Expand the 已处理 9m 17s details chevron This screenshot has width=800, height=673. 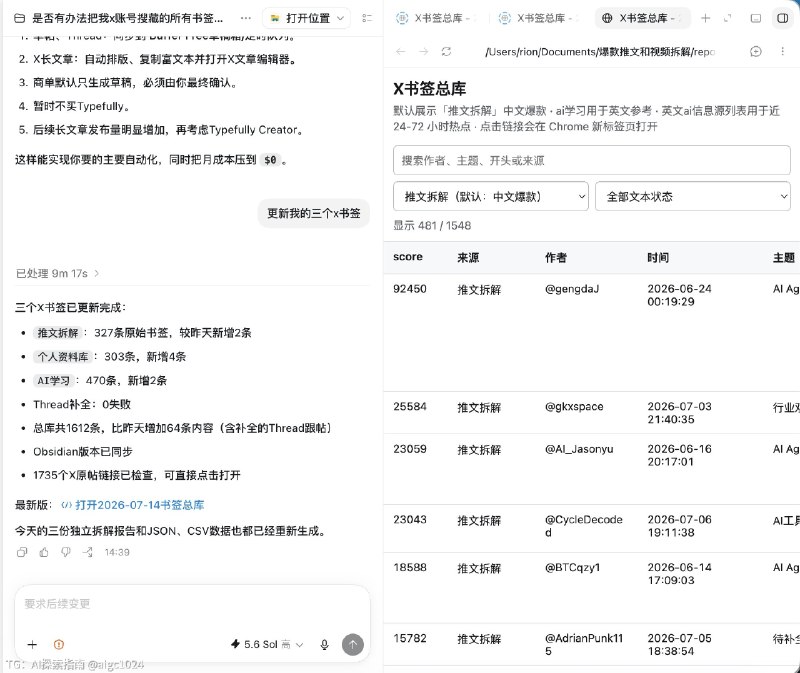96,273
